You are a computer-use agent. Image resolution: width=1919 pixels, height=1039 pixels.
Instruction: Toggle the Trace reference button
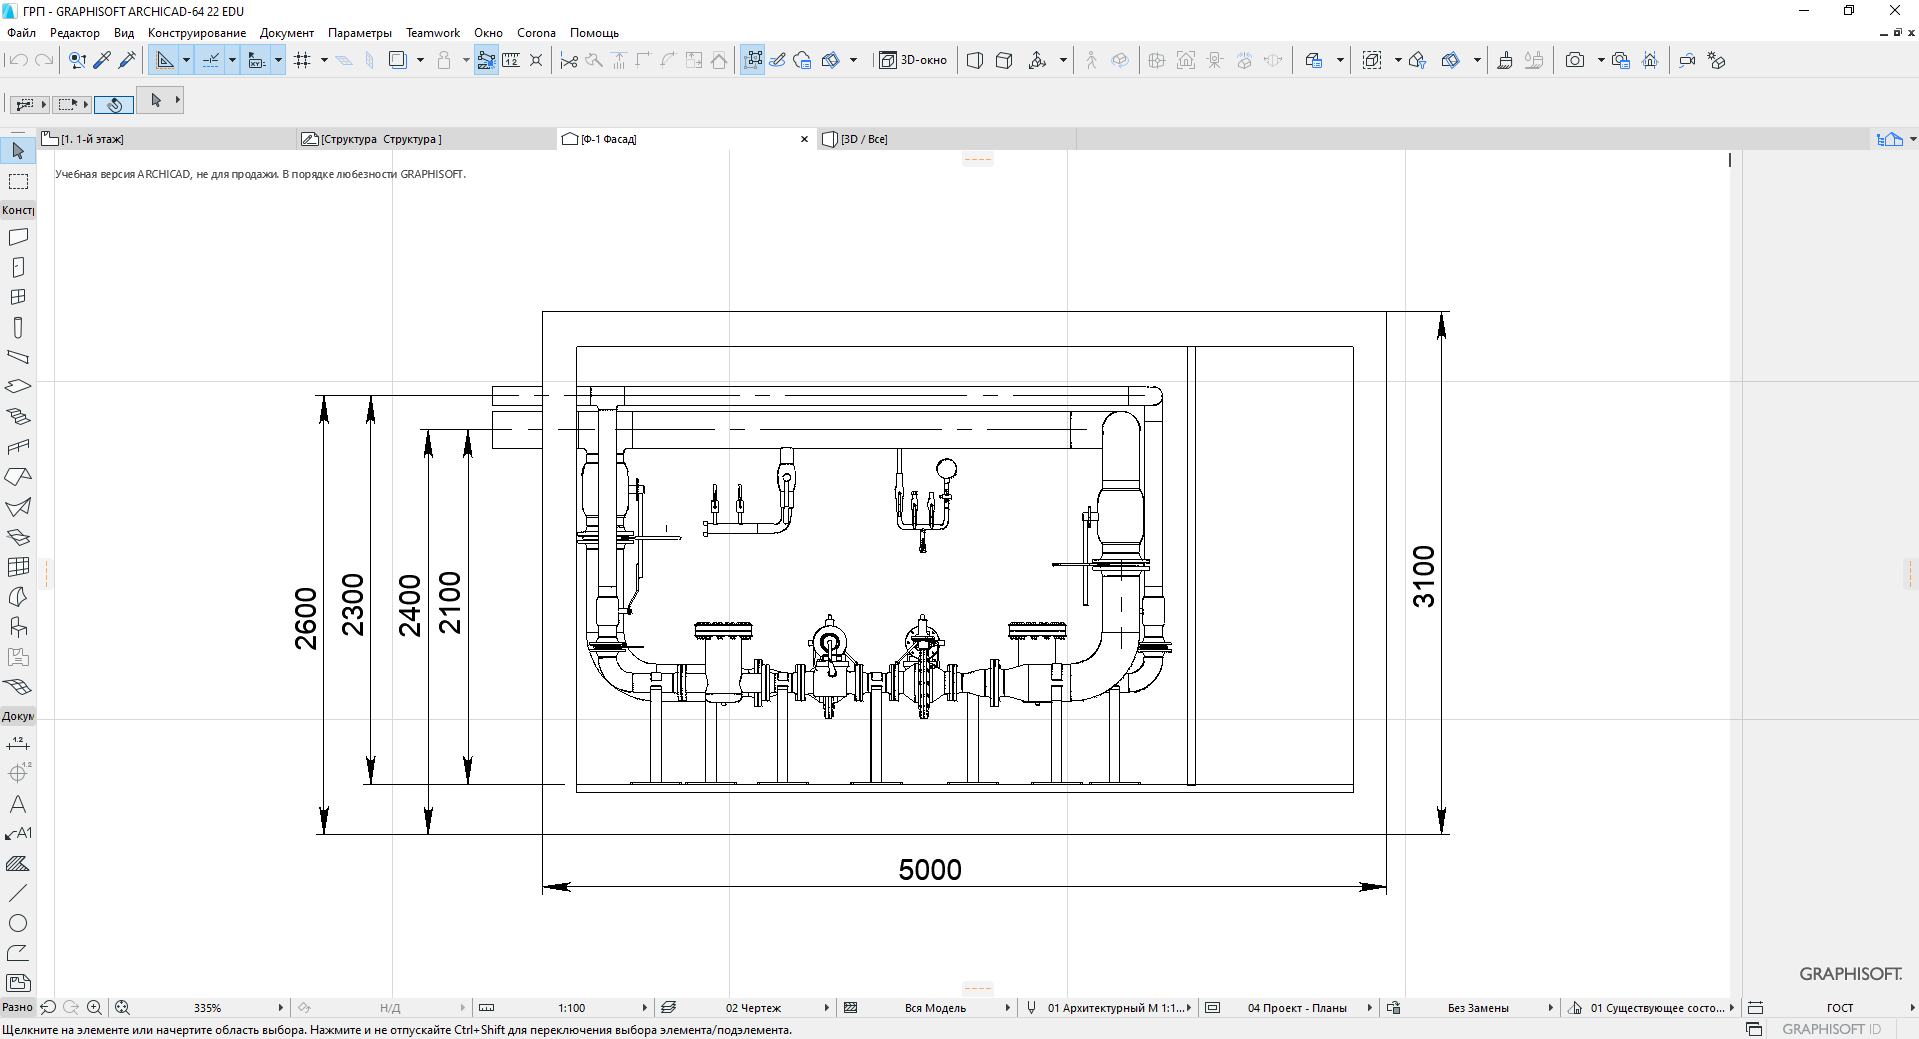click(397, 60)
